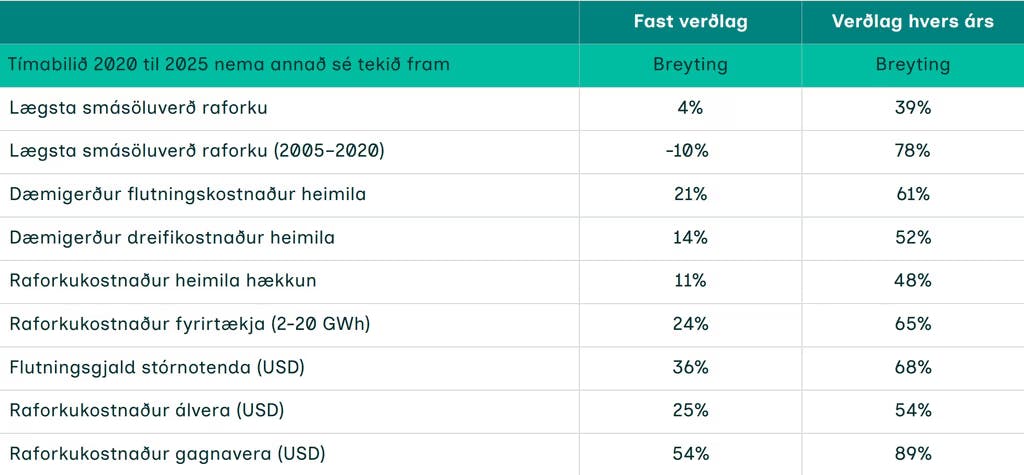The height and width of the screenshot is (475, 1024).
Task: Click the 'Verðlag hvers árs' column header
Action: pyautogui.click(x=913, y=22)
